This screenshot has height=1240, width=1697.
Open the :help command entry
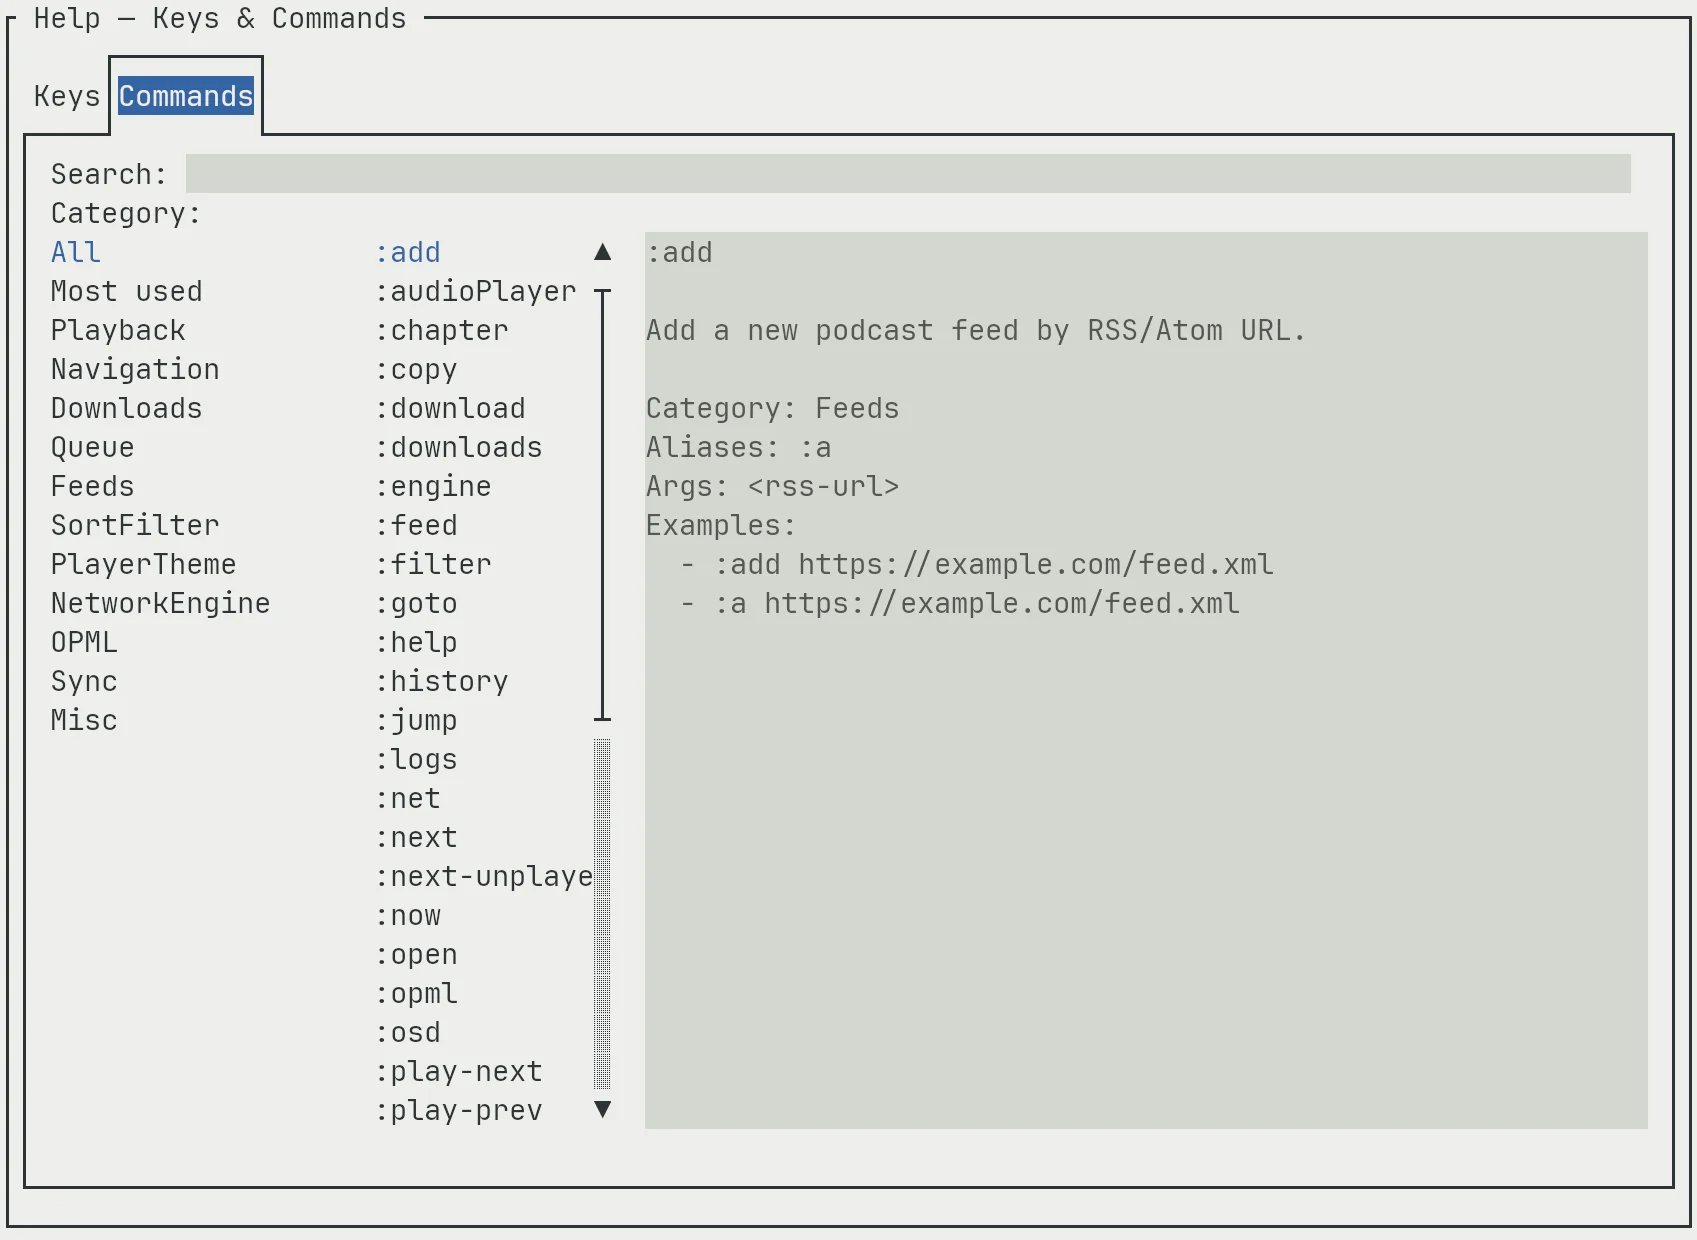coord(416,642)
